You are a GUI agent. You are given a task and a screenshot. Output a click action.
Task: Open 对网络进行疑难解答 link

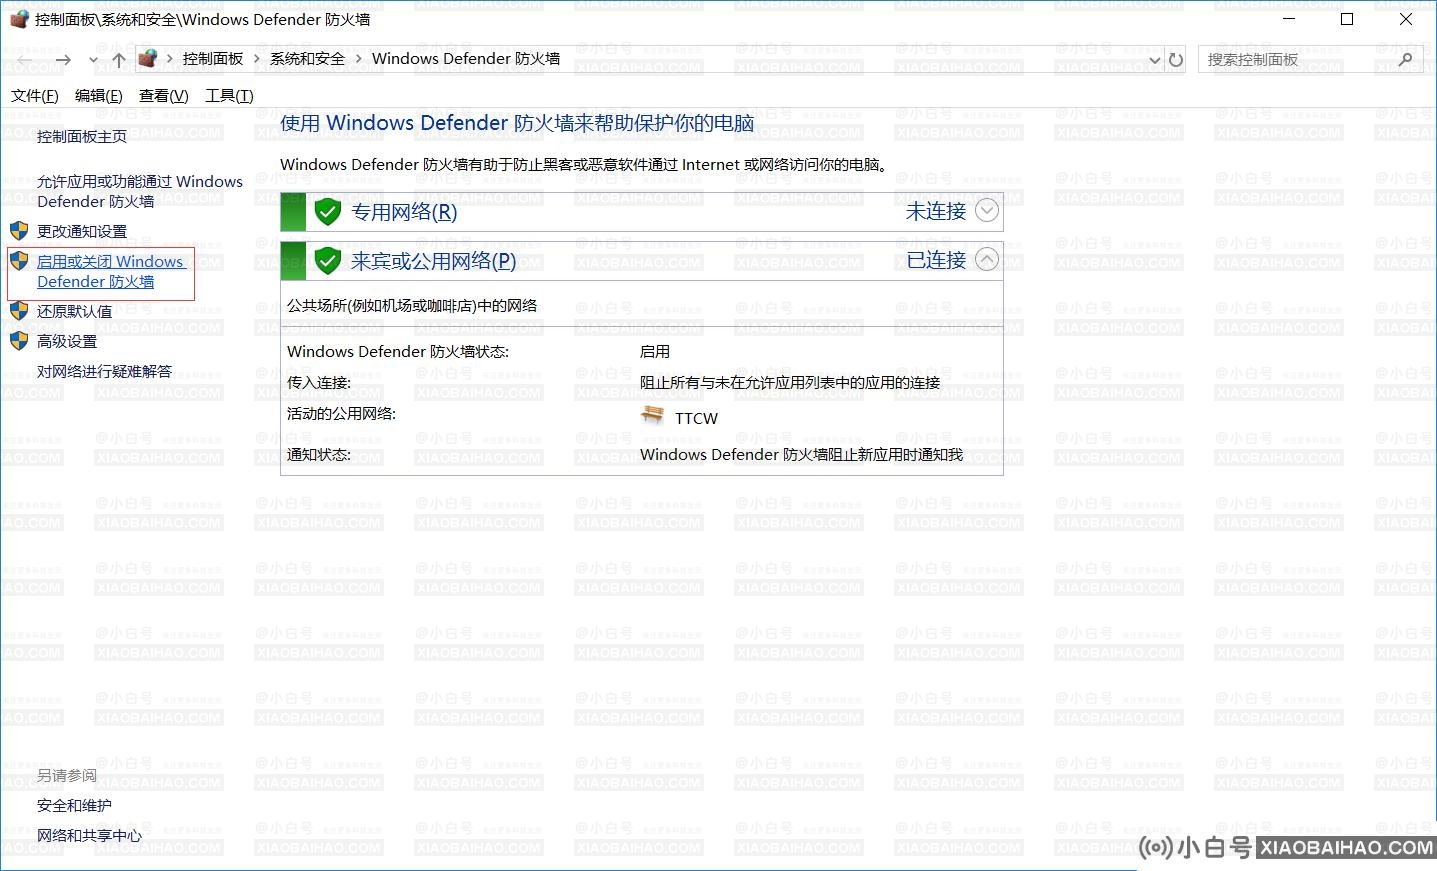pyautogui.click(x=105, y=371)
